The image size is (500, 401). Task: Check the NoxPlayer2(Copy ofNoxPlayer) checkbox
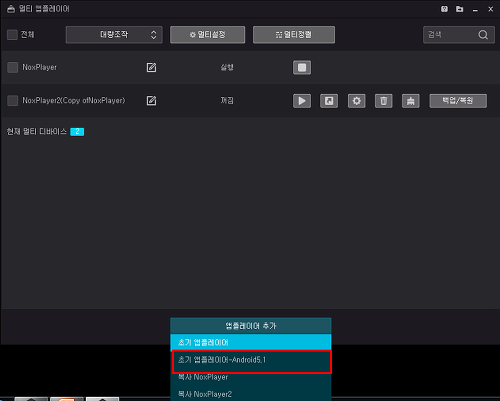(12, 100)
